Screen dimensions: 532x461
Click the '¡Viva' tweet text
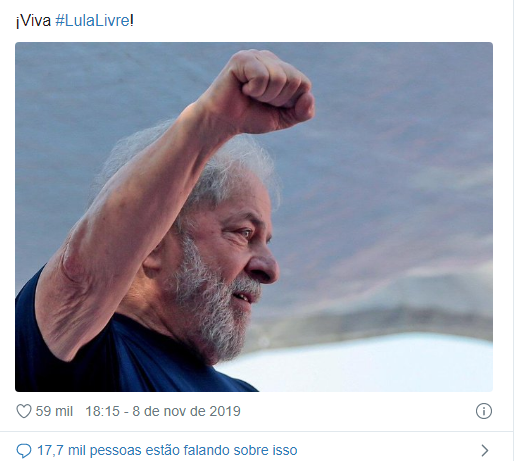click(x=33, y=21)
